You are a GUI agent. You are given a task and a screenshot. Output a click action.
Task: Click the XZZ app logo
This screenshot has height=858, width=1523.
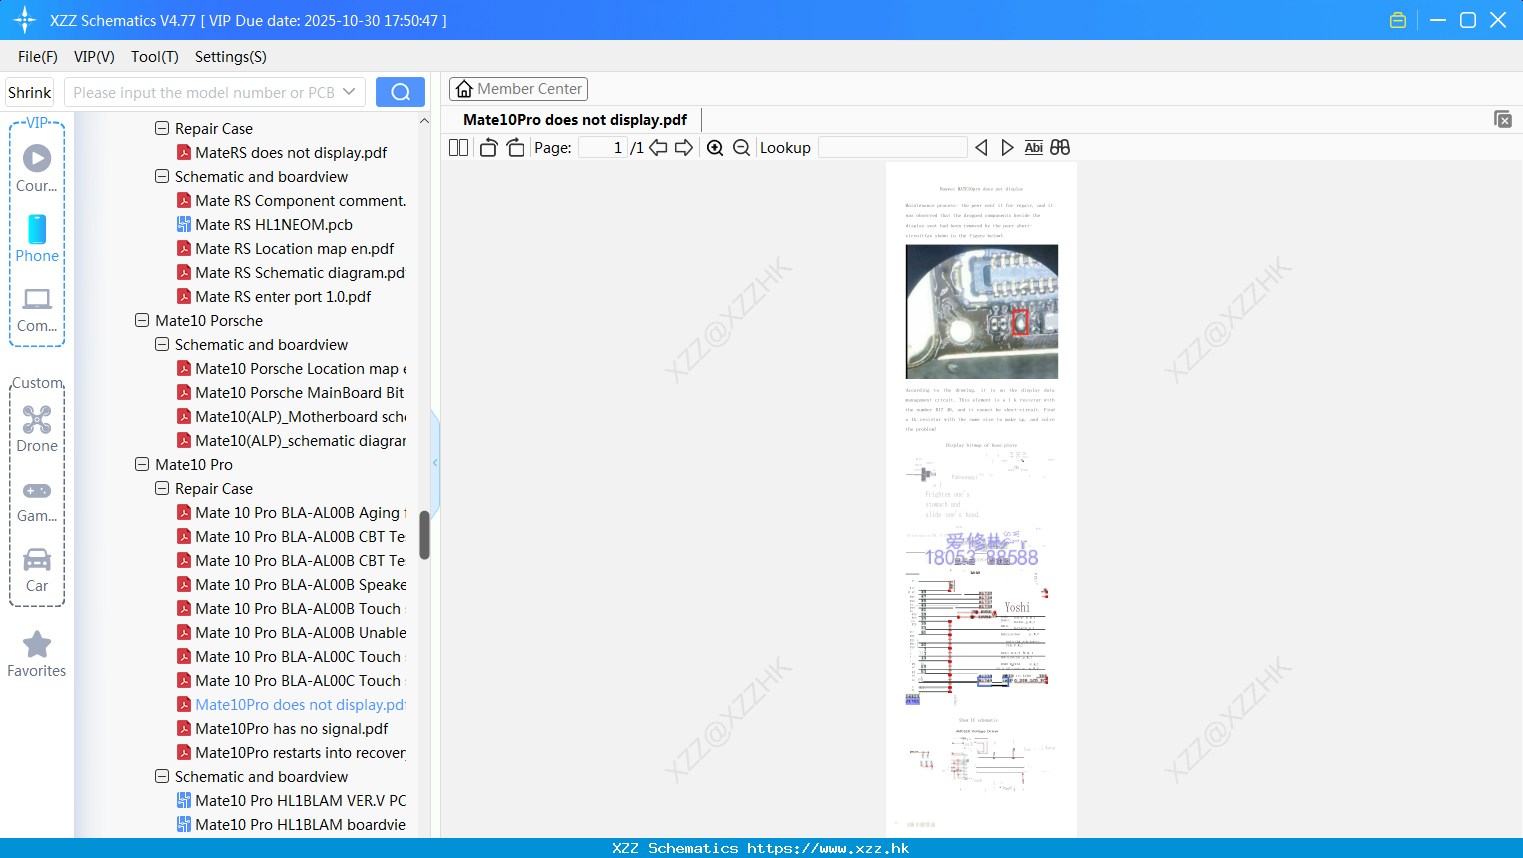(25, 20)
